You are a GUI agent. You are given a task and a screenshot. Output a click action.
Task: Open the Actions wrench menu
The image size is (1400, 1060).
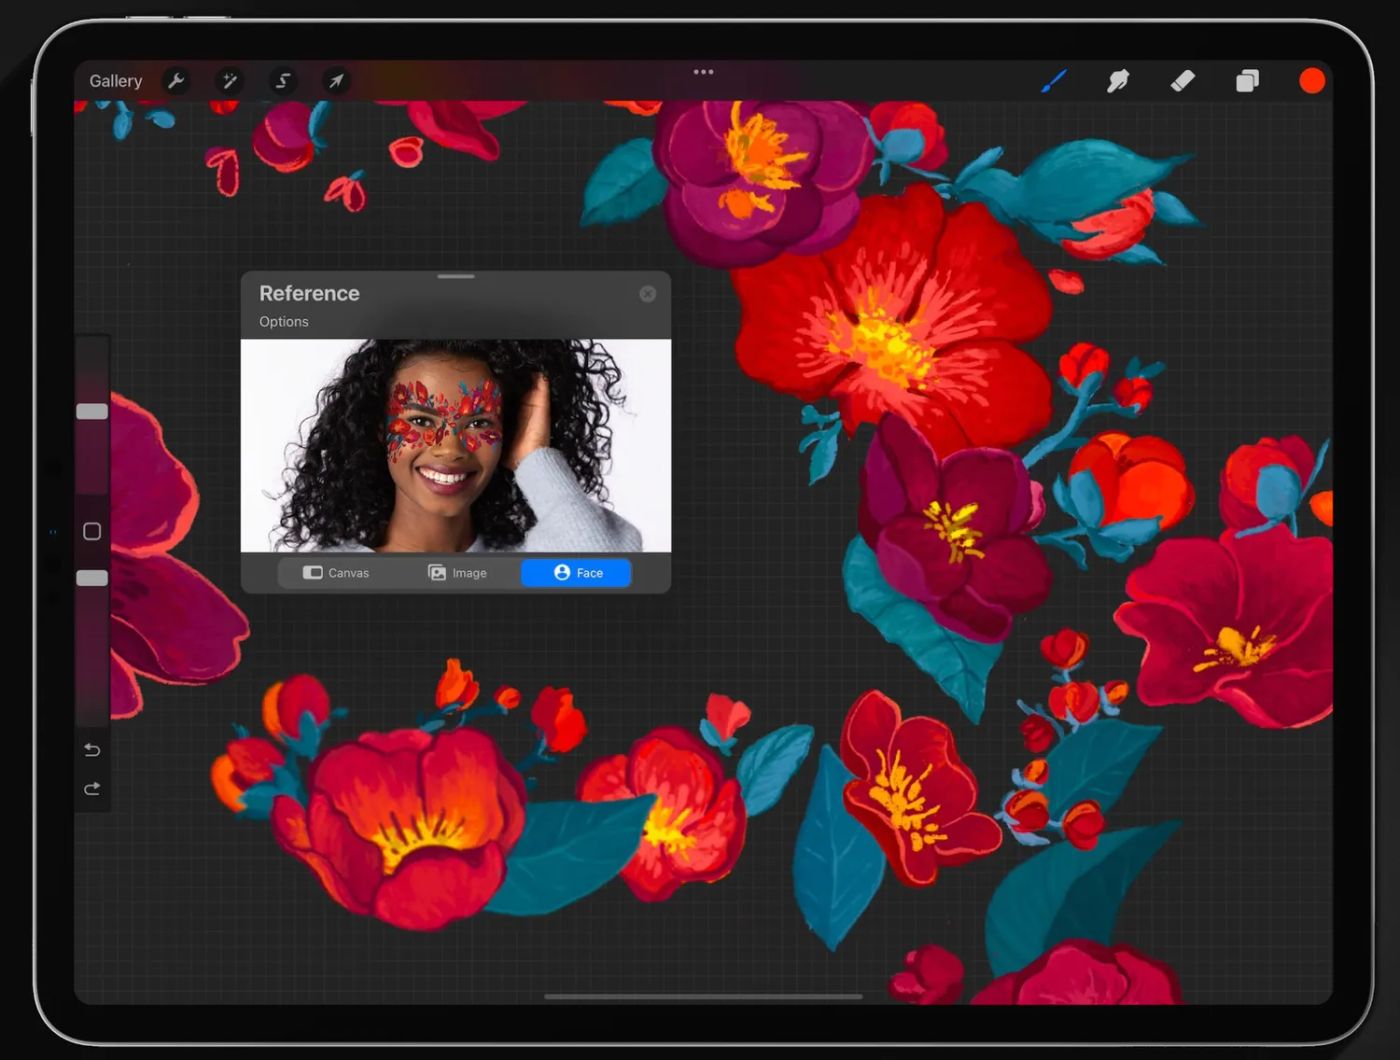(176, 81)
